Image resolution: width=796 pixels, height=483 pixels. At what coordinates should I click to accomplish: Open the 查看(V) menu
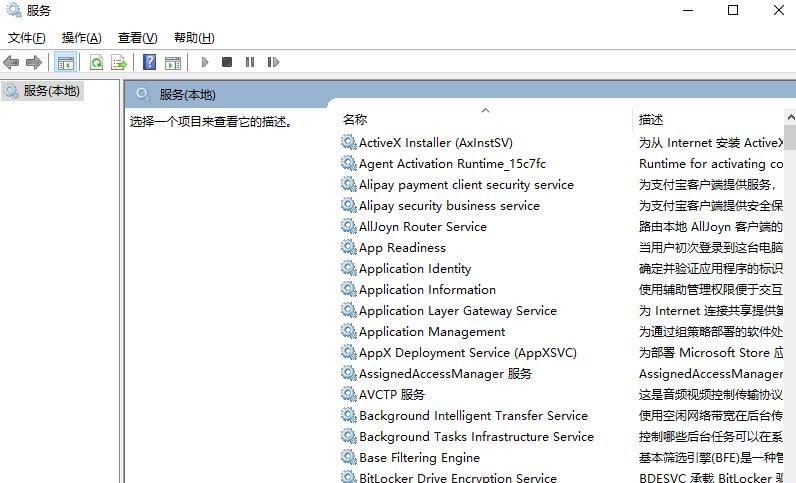pyautogui.click(x=138, y=38)
